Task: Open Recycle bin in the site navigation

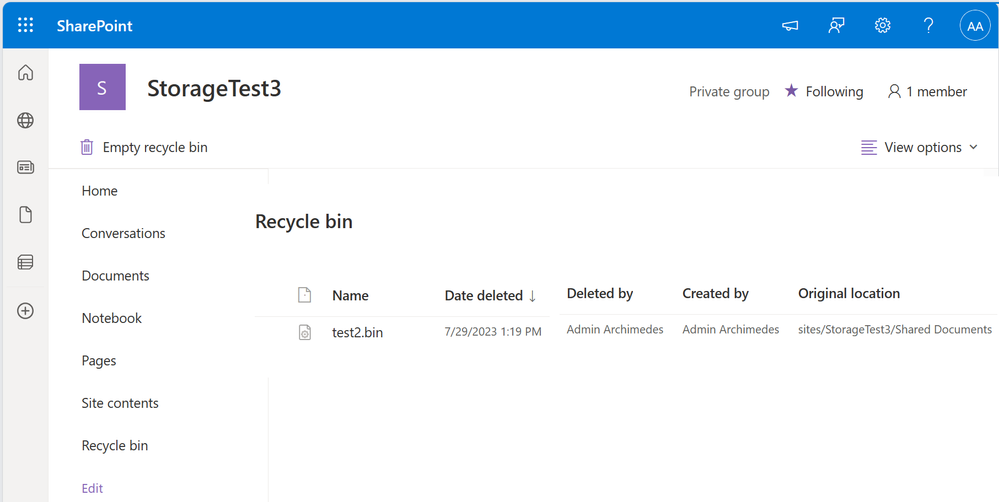Action: pyautogui.click(x=115, y=446)
